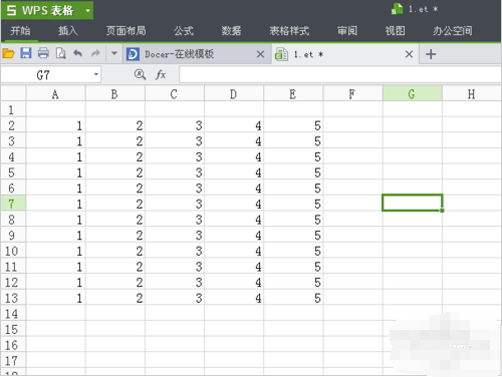Click cell A13 containing 1

click(x=55, y=298)
